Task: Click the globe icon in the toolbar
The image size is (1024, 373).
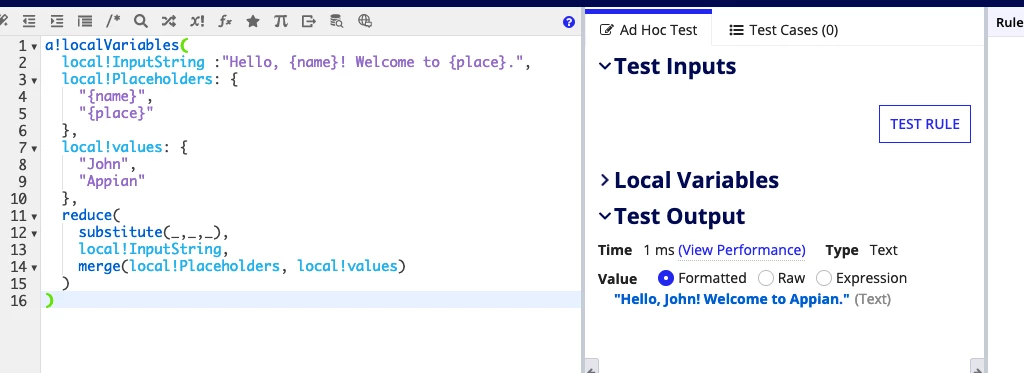Action: 365,22
